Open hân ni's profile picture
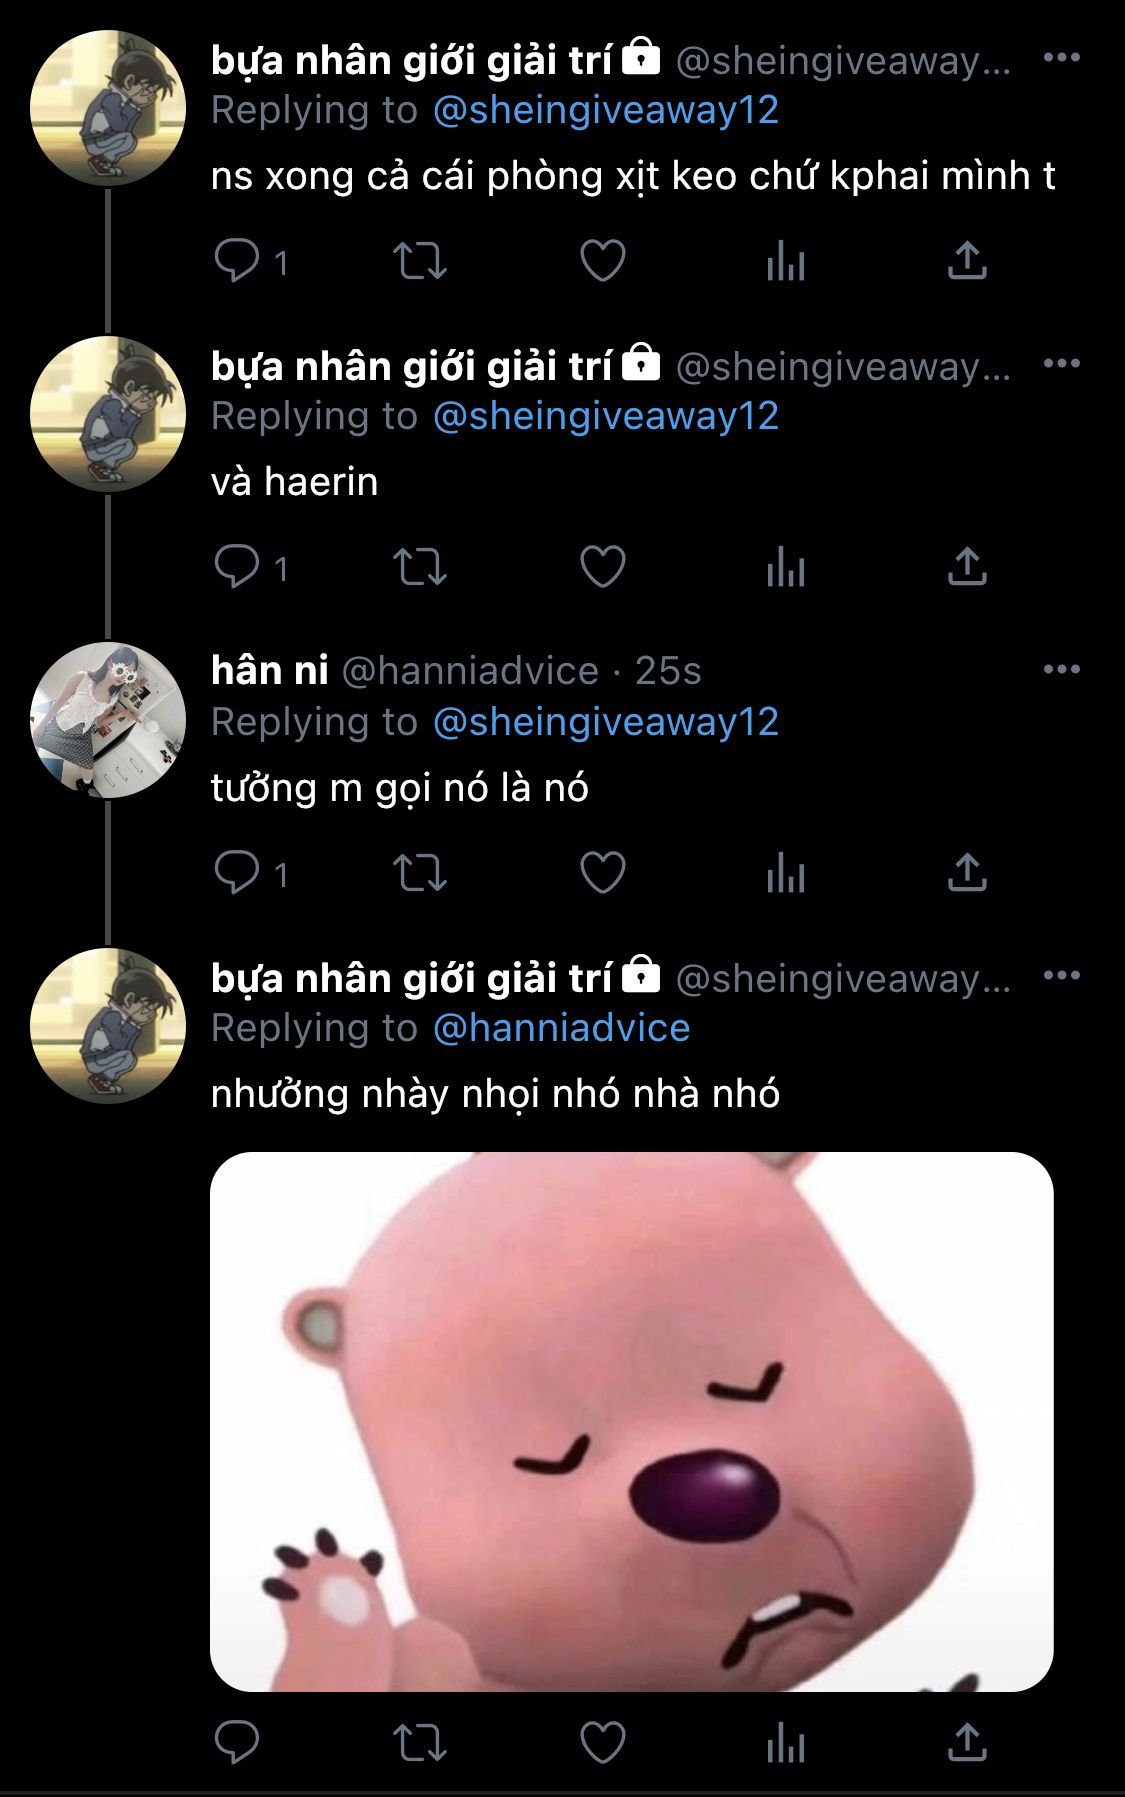1125x1797 pixels. click(x=108, y=719)
